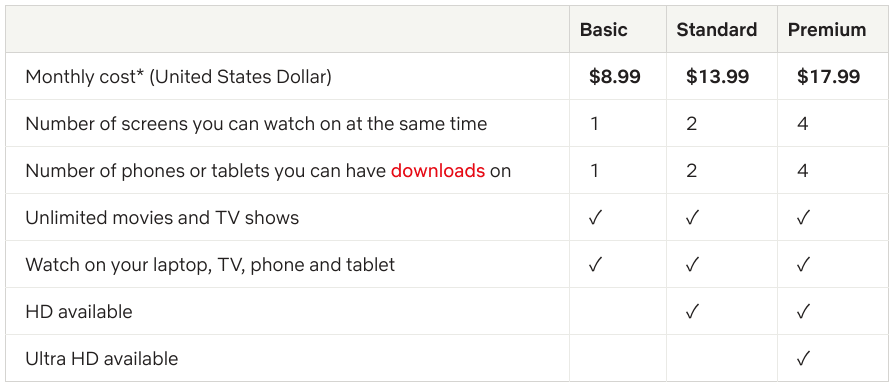Click Standard checkmark in HD available row
Image resolution: width=894 pixels, height=388 pixels.
point(692,312)
